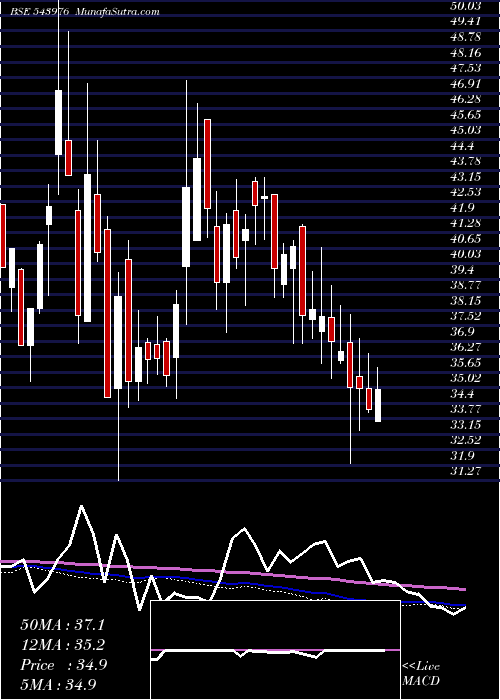Select the 46.28 price axis label
The image size is (500, 700).
[465, 99]
